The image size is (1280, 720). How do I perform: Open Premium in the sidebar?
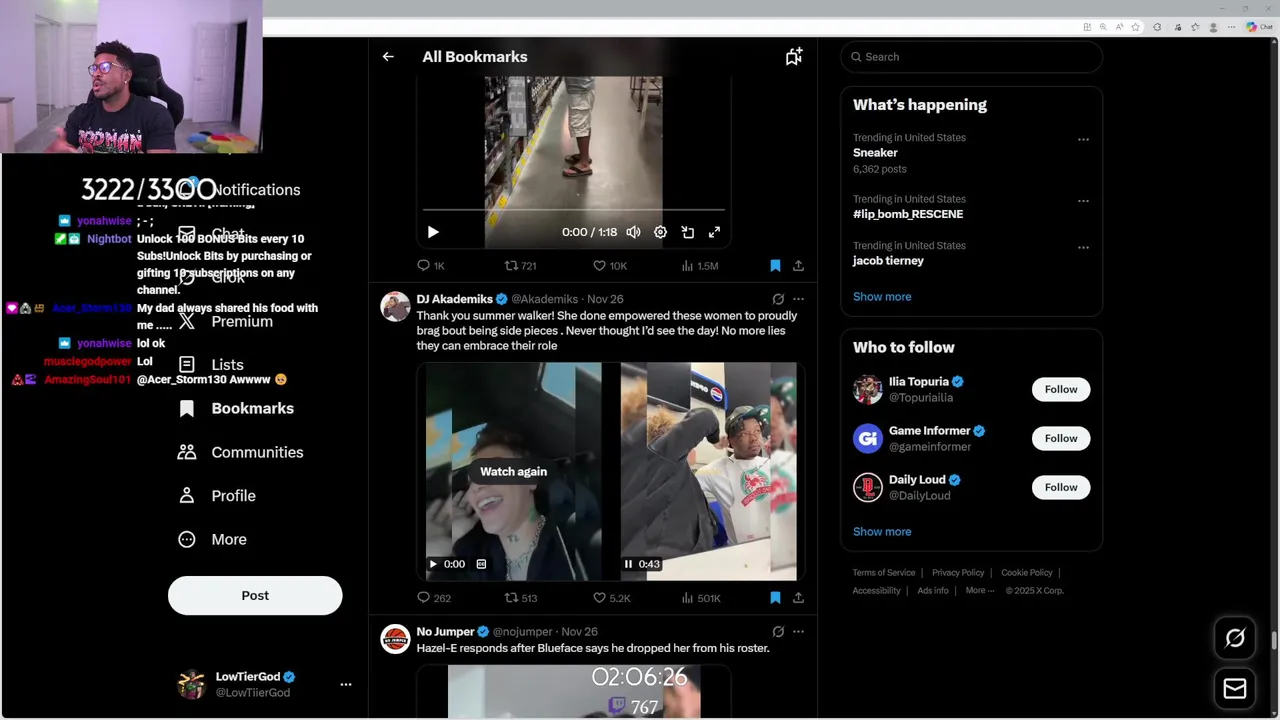pos(226,322)
